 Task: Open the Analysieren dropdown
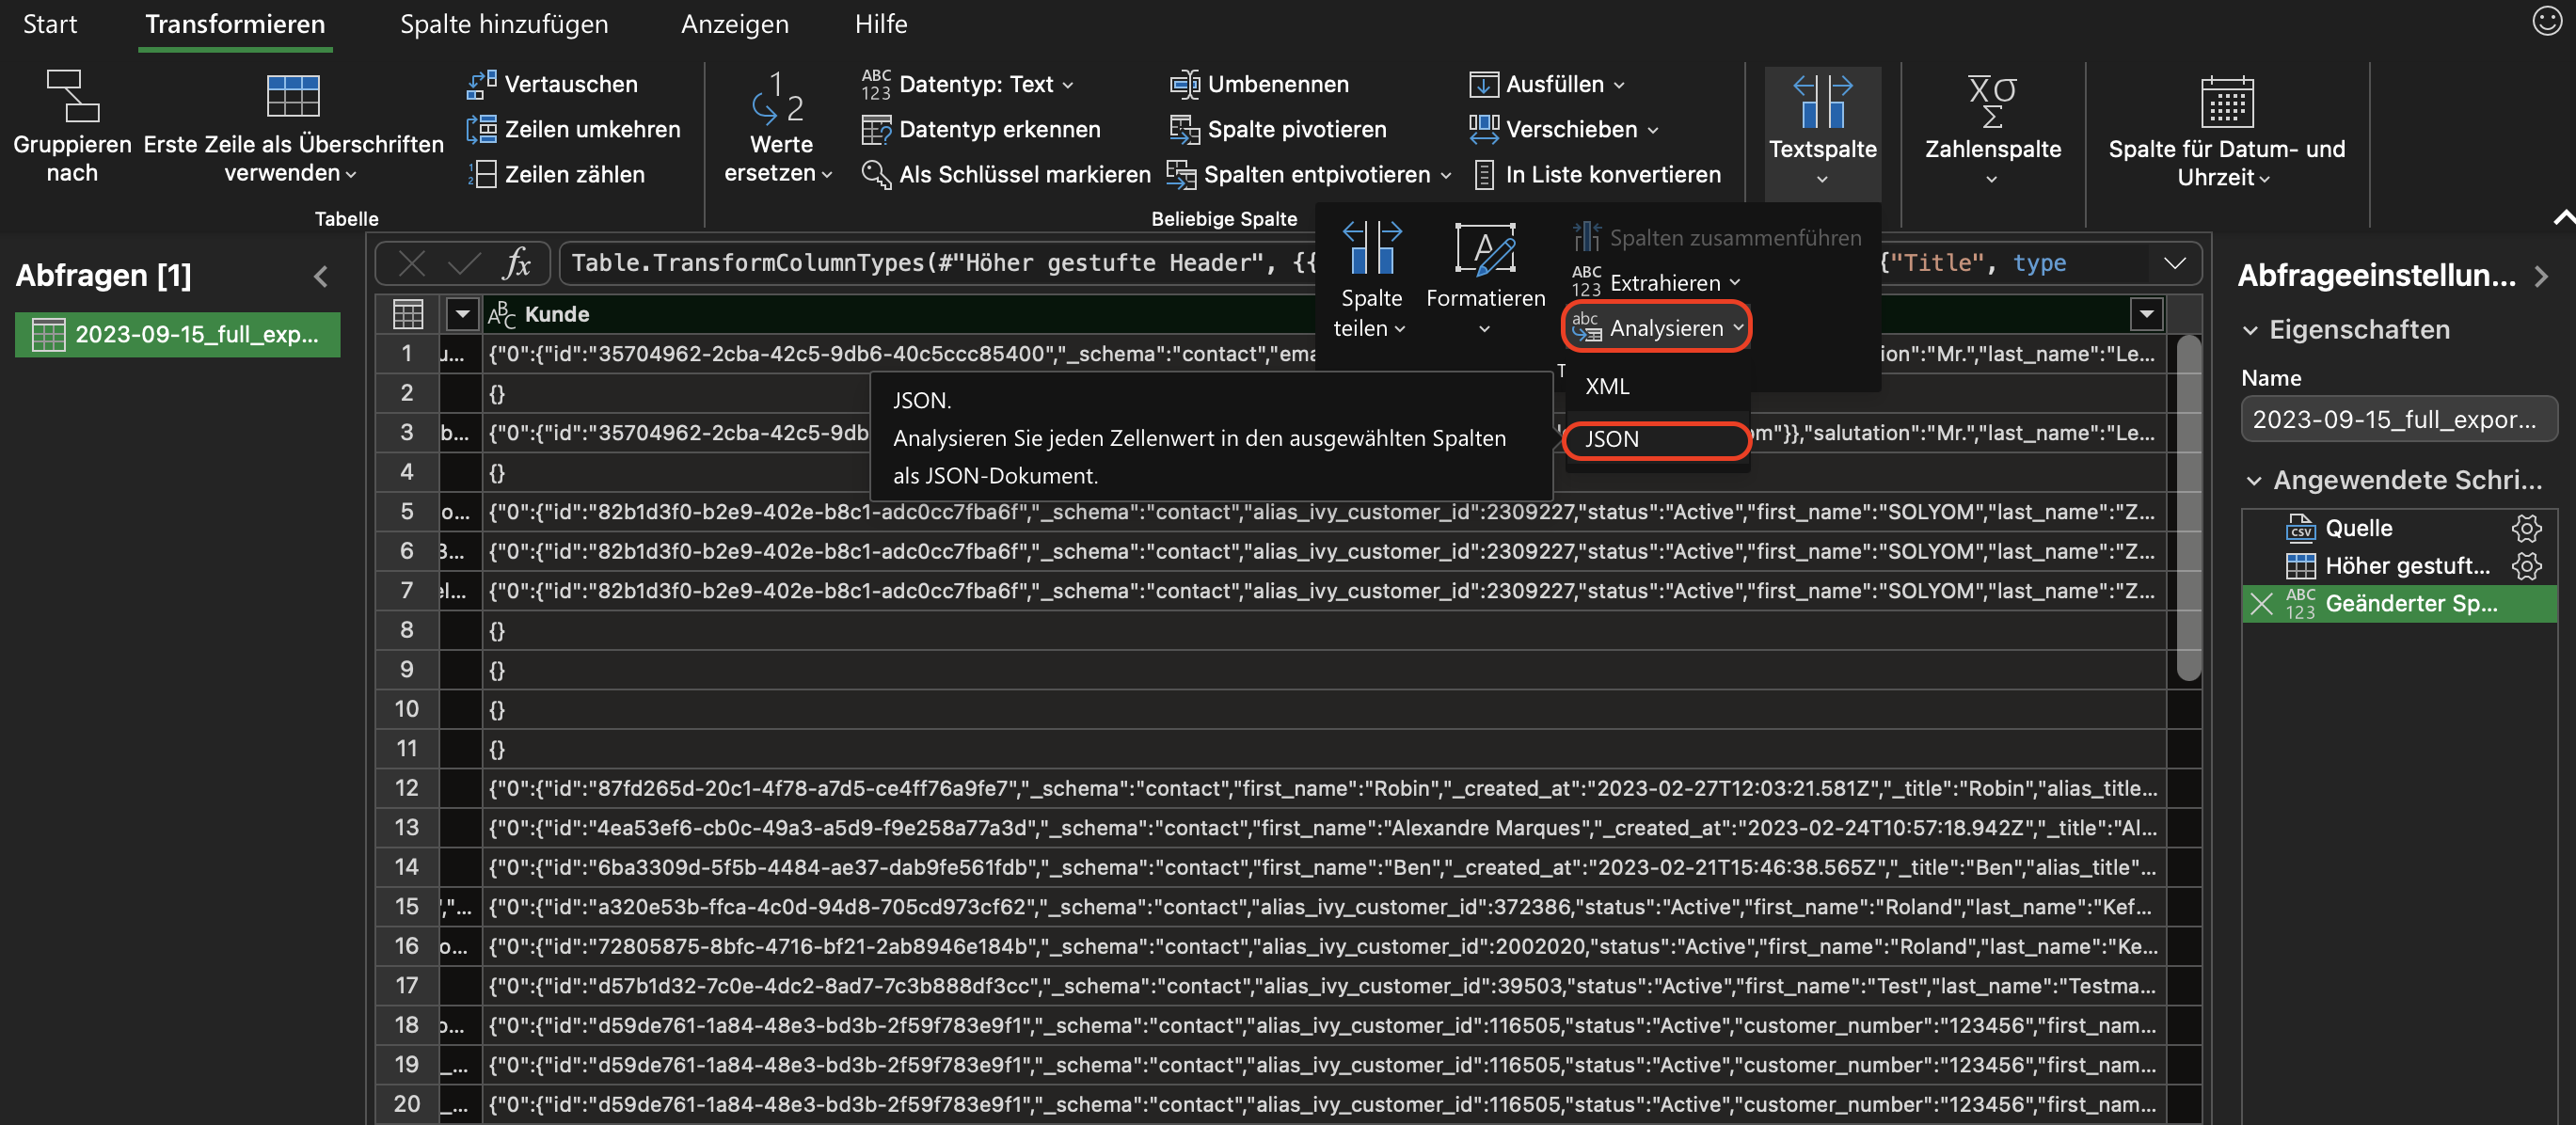(x=1657, y=328)
